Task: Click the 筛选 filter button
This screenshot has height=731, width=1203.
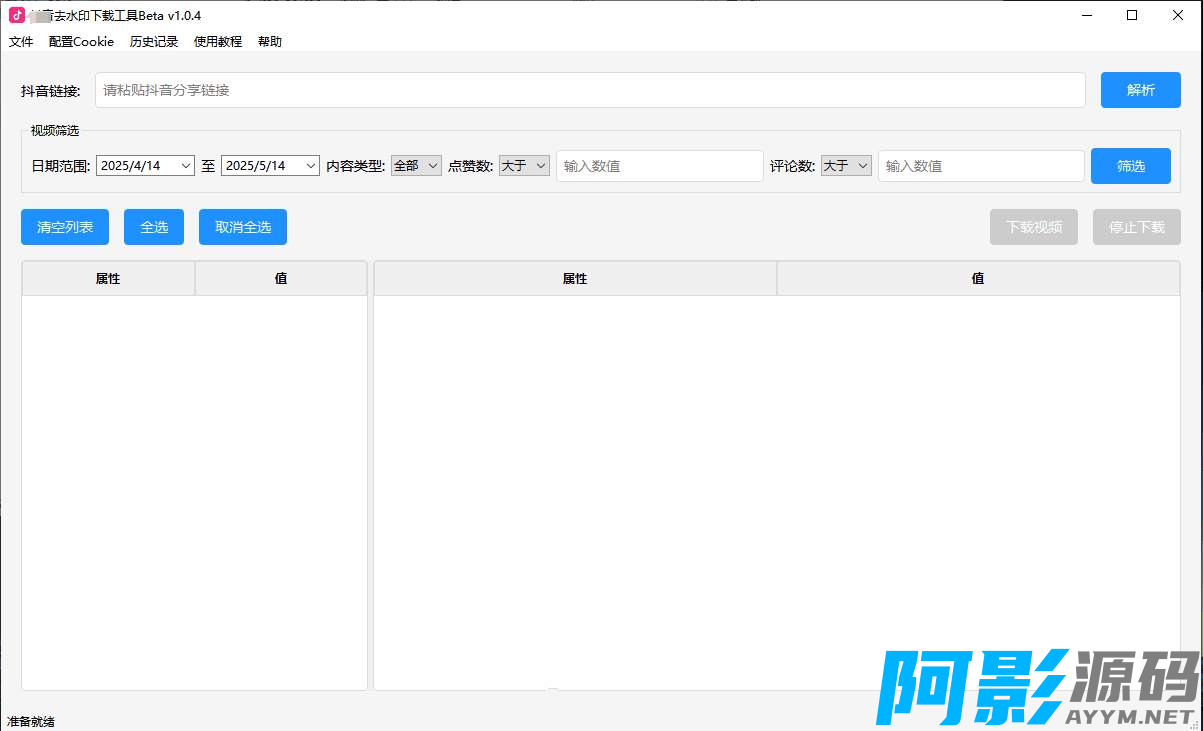Action: 1131,166
